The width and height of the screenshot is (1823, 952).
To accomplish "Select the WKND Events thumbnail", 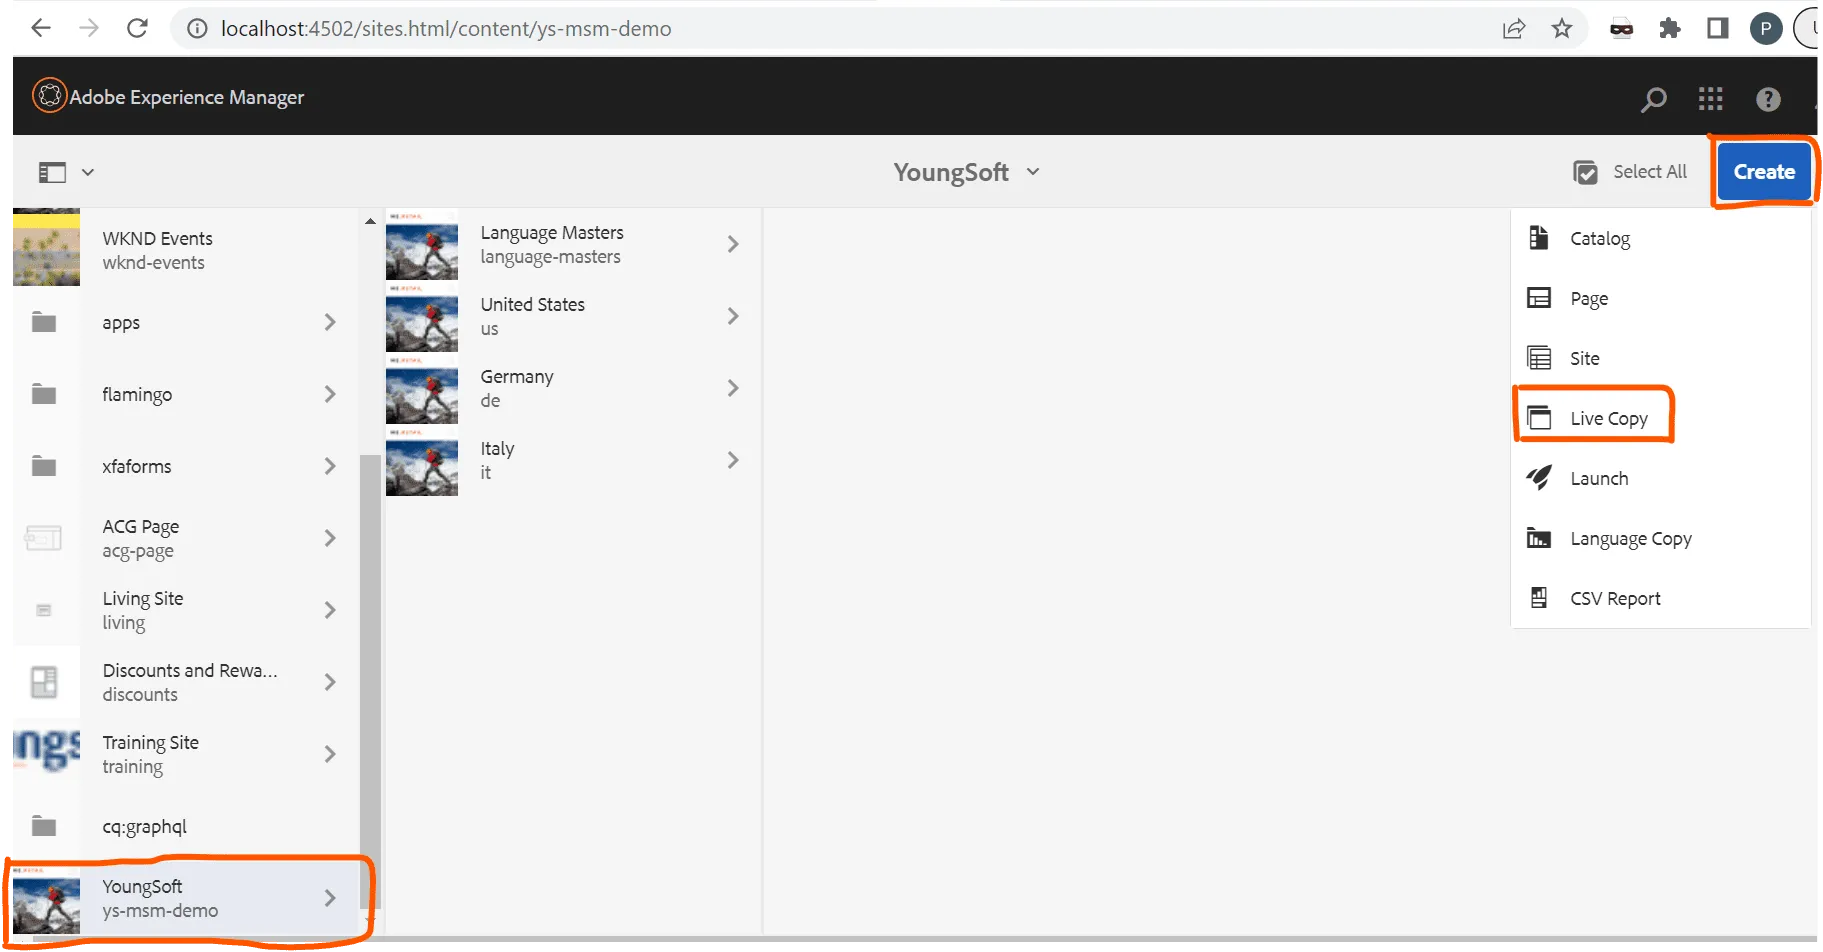I will (x=46, y=248).
